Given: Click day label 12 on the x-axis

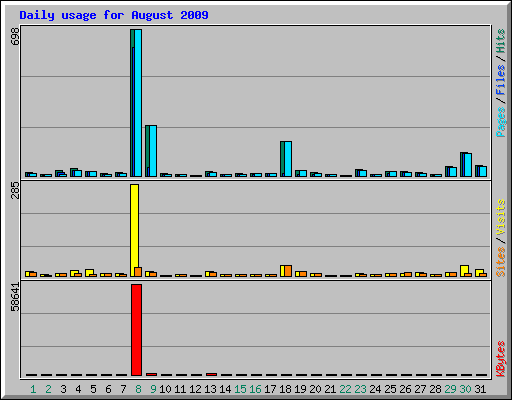Looking at the screenshot, I should [x=195, y=389].
